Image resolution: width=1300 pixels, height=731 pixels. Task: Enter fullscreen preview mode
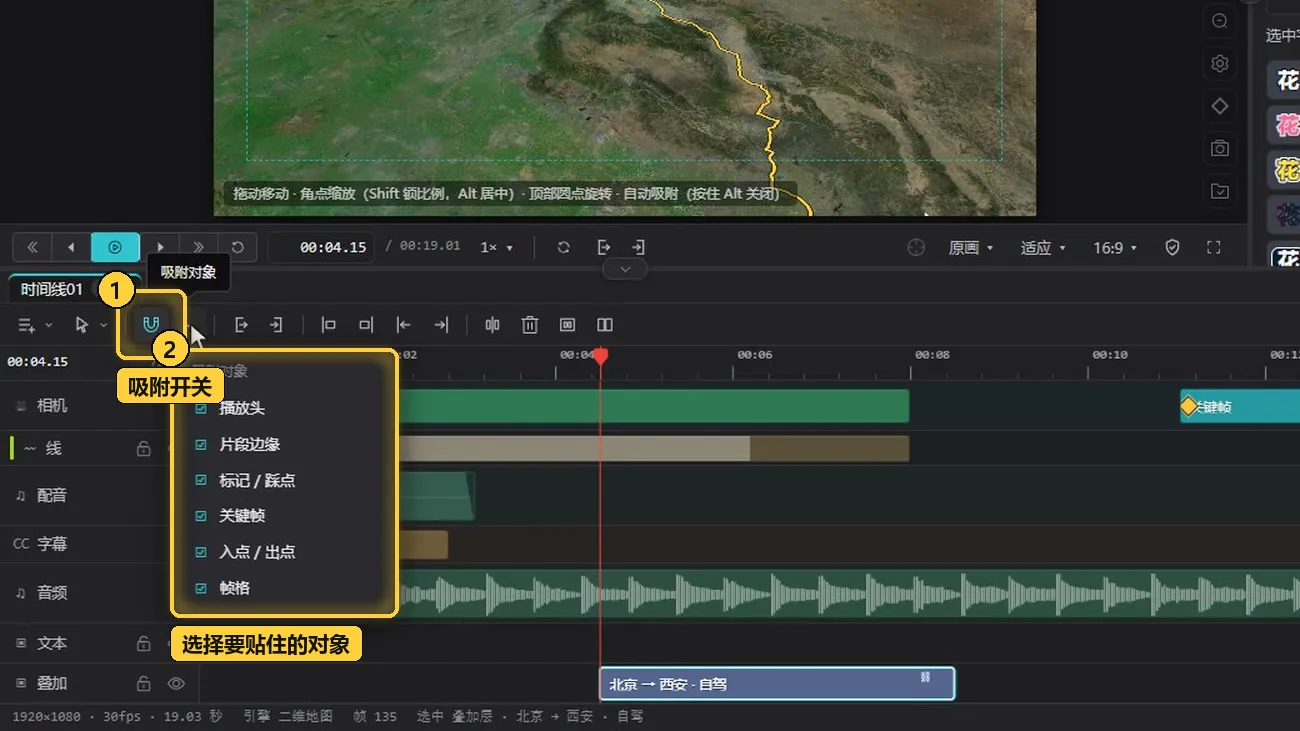tap(1214, 247)
